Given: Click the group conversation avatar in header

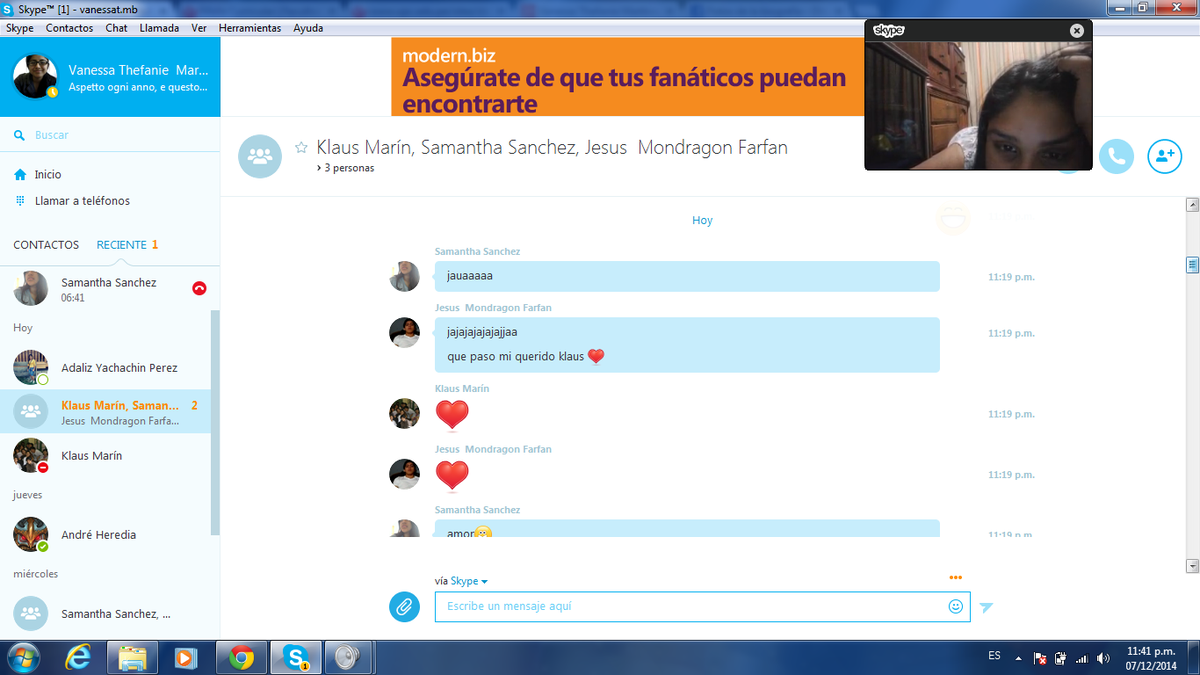Looking at the screenshot, I should coord(260,156).
